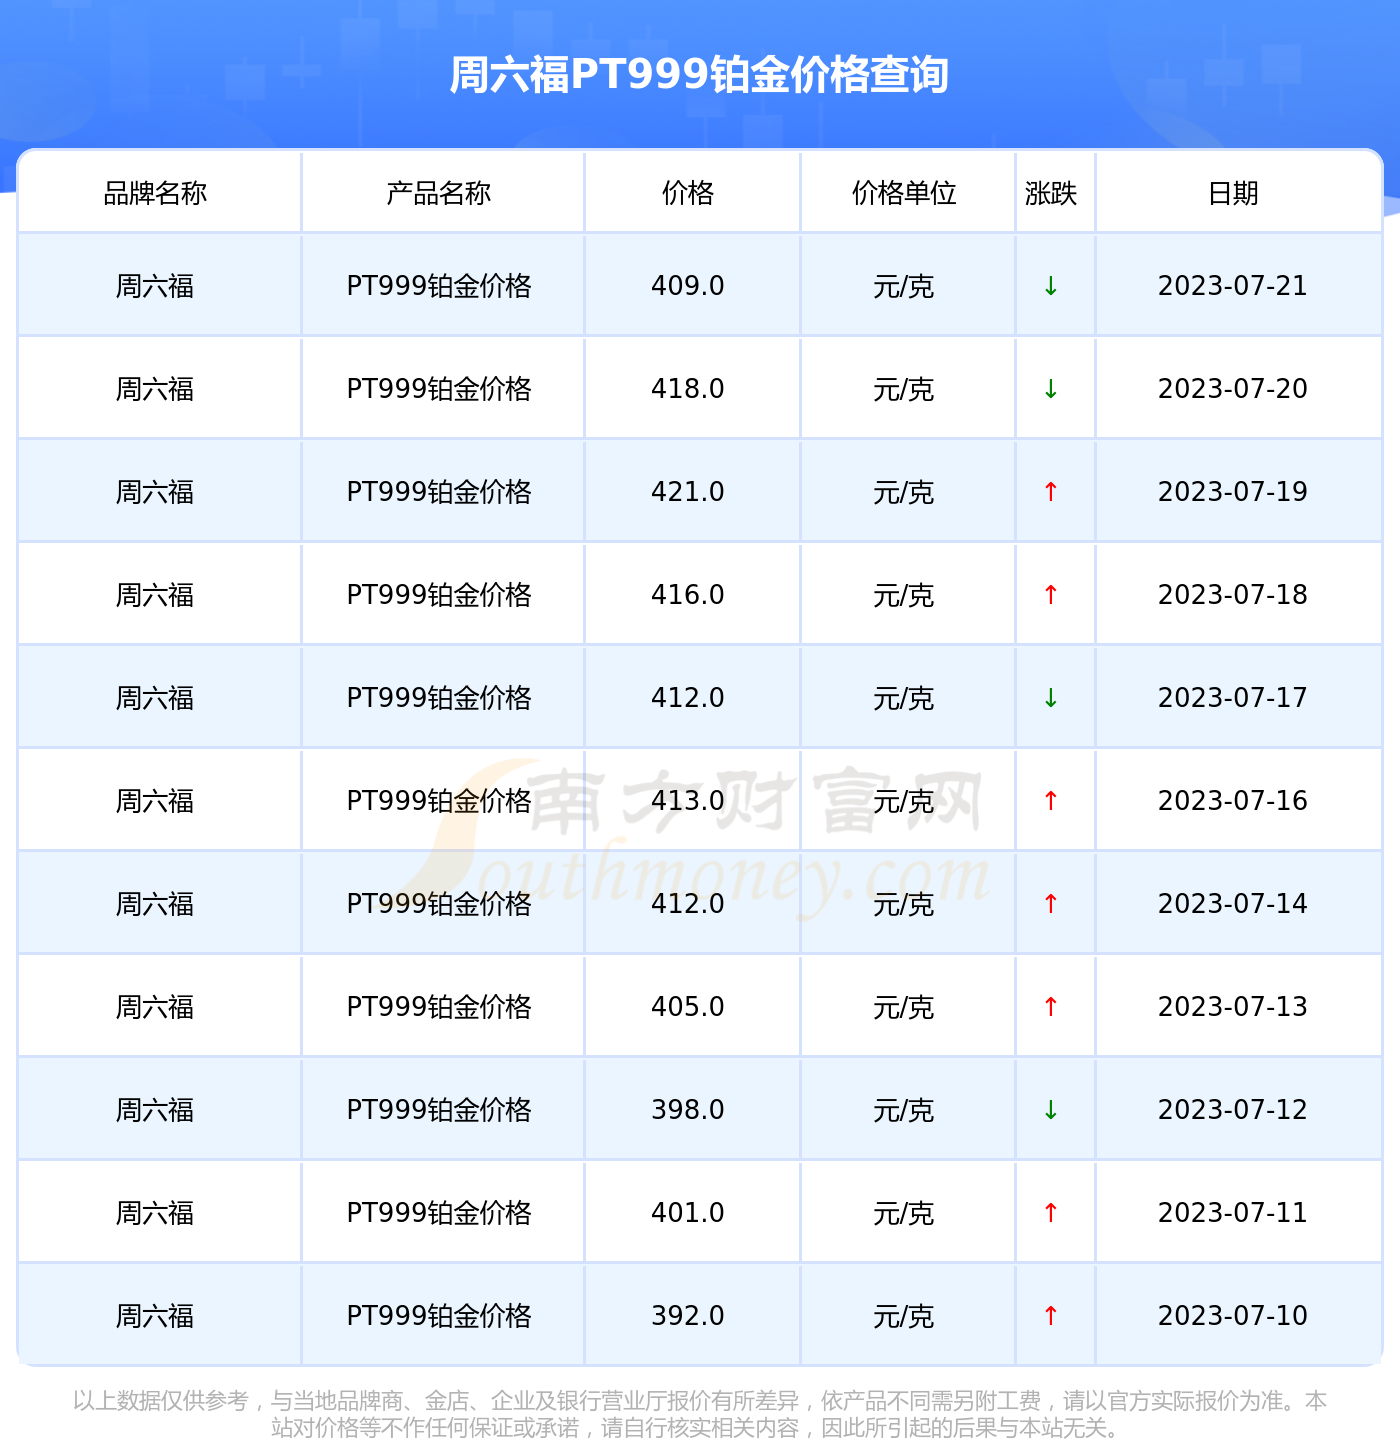Click the date 2023-07-18
Image resolution: width=1400 pixels, height=1455 pixels.
[1233, 595]
